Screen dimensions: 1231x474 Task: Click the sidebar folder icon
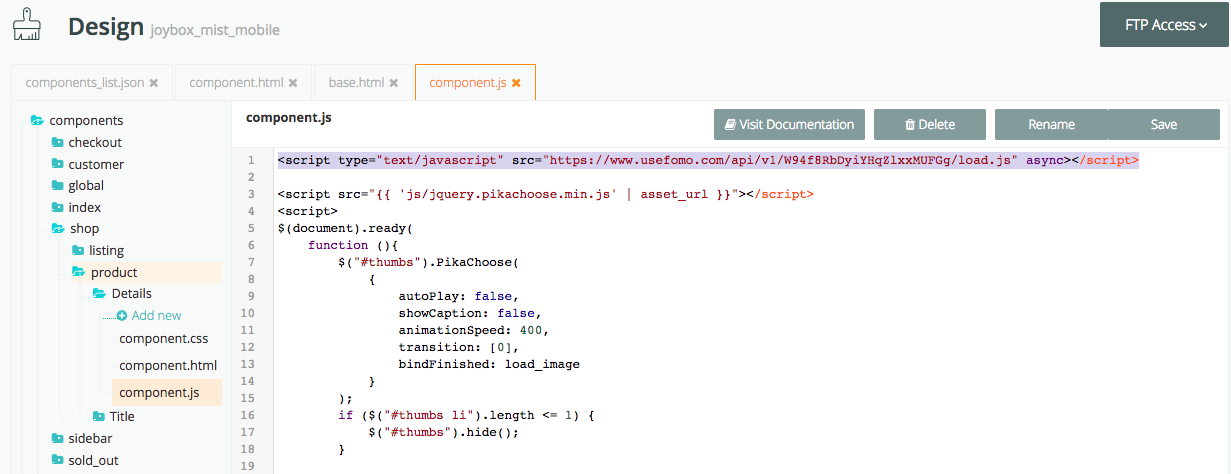[x=57, y=438]
